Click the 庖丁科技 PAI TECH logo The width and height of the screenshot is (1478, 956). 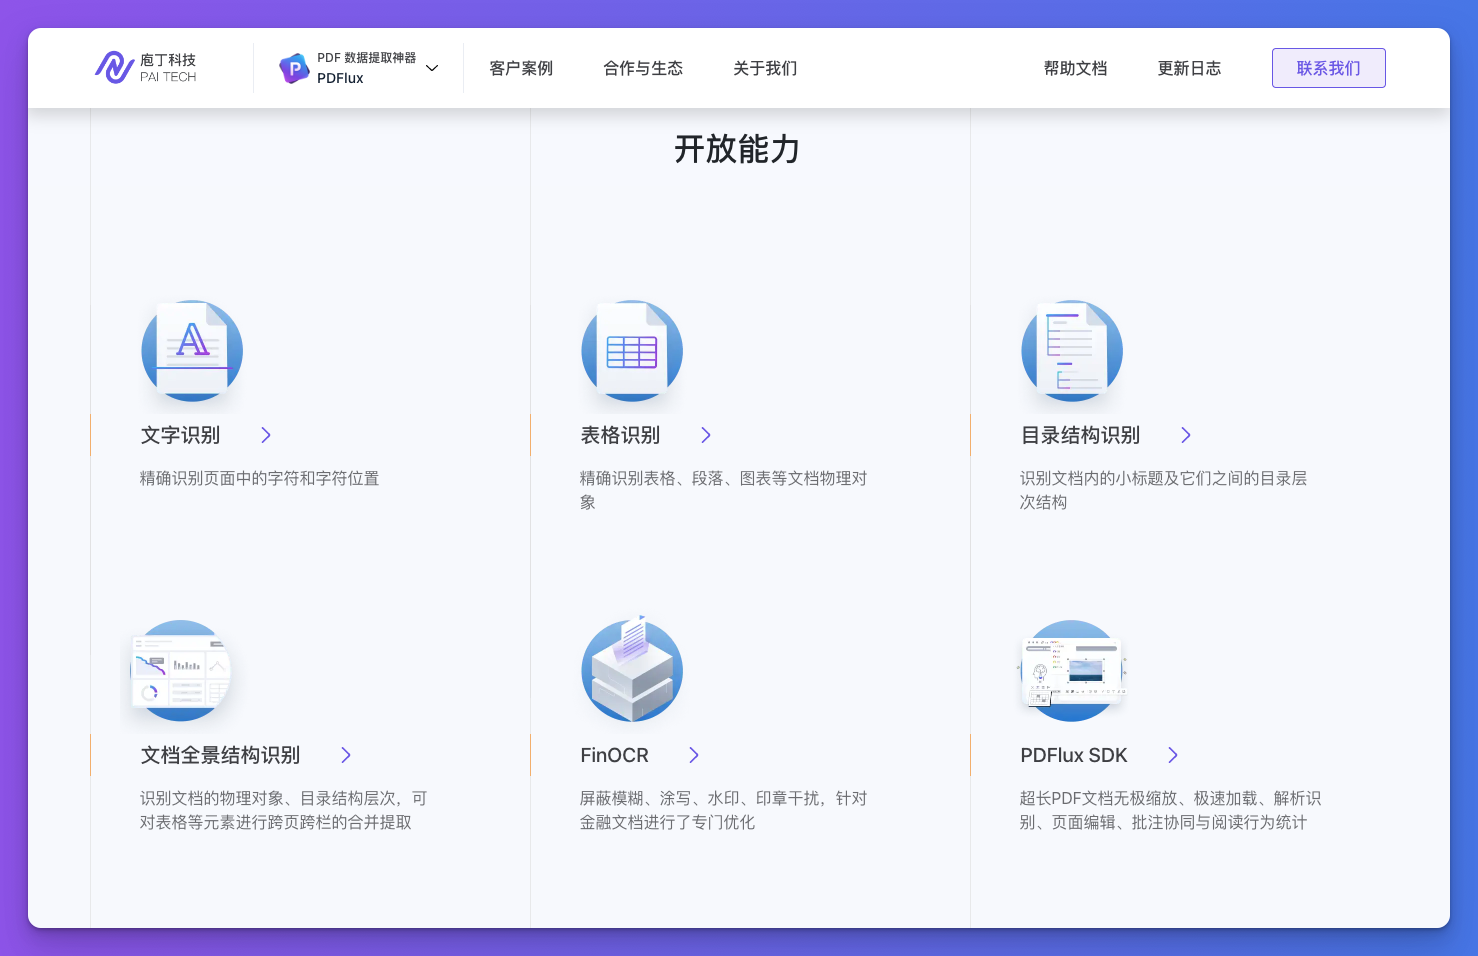pyautogui.click(x=148, y=67)
